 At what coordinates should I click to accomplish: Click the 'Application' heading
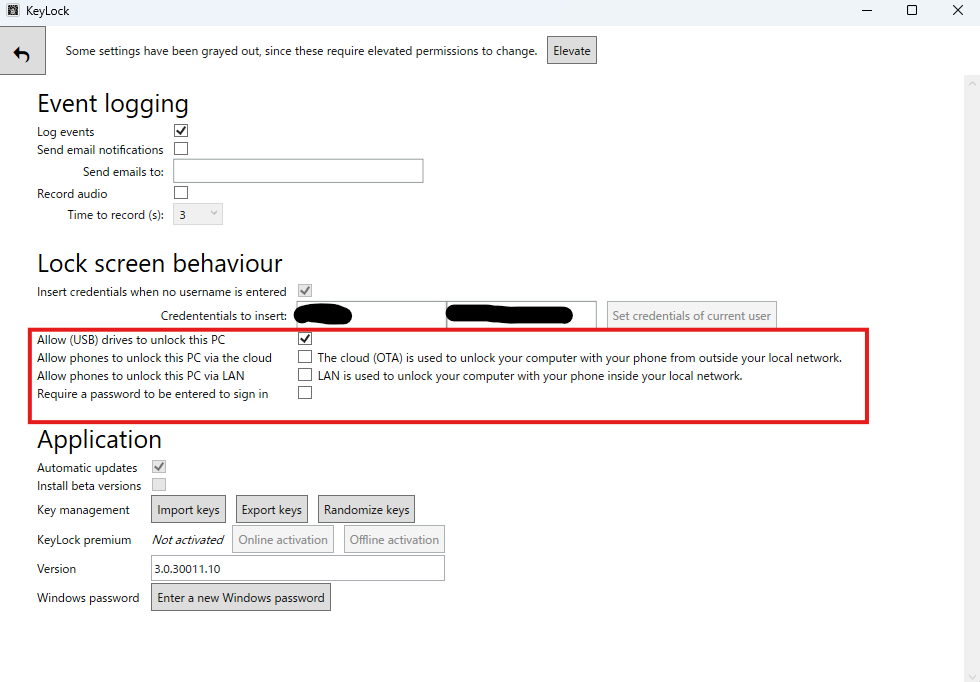tap(99, 439)
